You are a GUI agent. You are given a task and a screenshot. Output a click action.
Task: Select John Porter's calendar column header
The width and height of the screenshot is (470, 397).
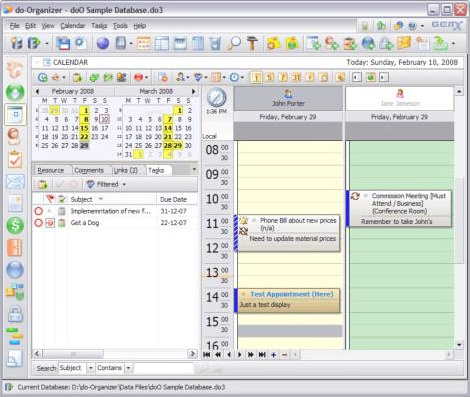[x=288, y=98]
